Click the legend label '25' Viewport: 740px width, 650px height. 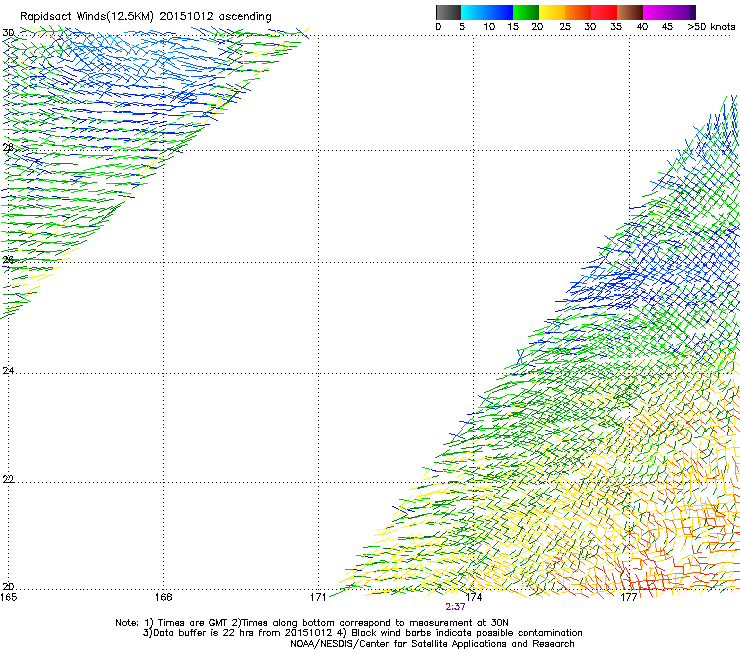coord(565,26)
